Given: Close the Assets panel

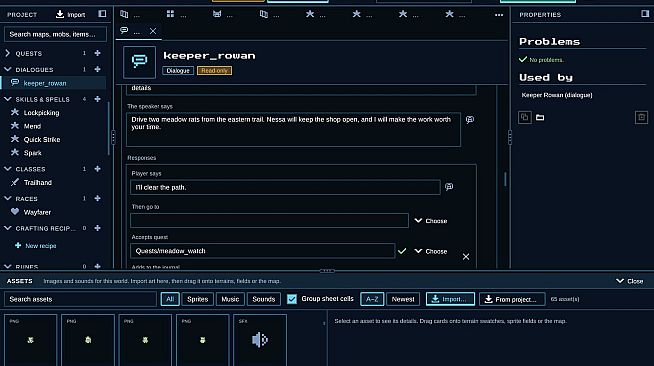Looking at the screenshot, I should (x=630, y=281).
